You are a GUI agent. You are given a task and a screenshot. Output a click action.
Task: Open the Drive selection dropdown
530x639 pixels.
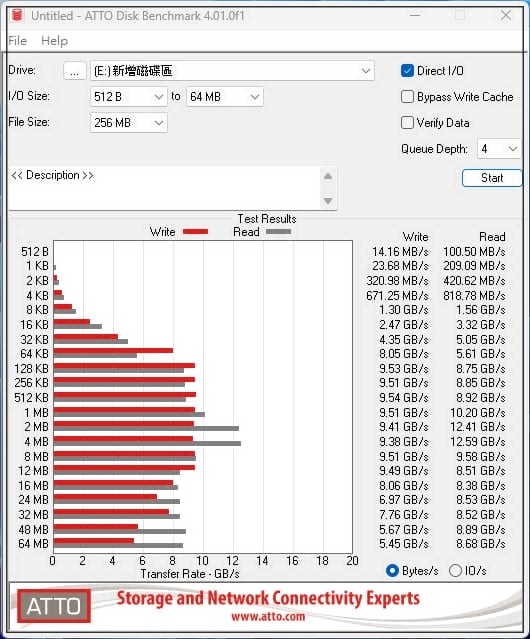(232, 71)
